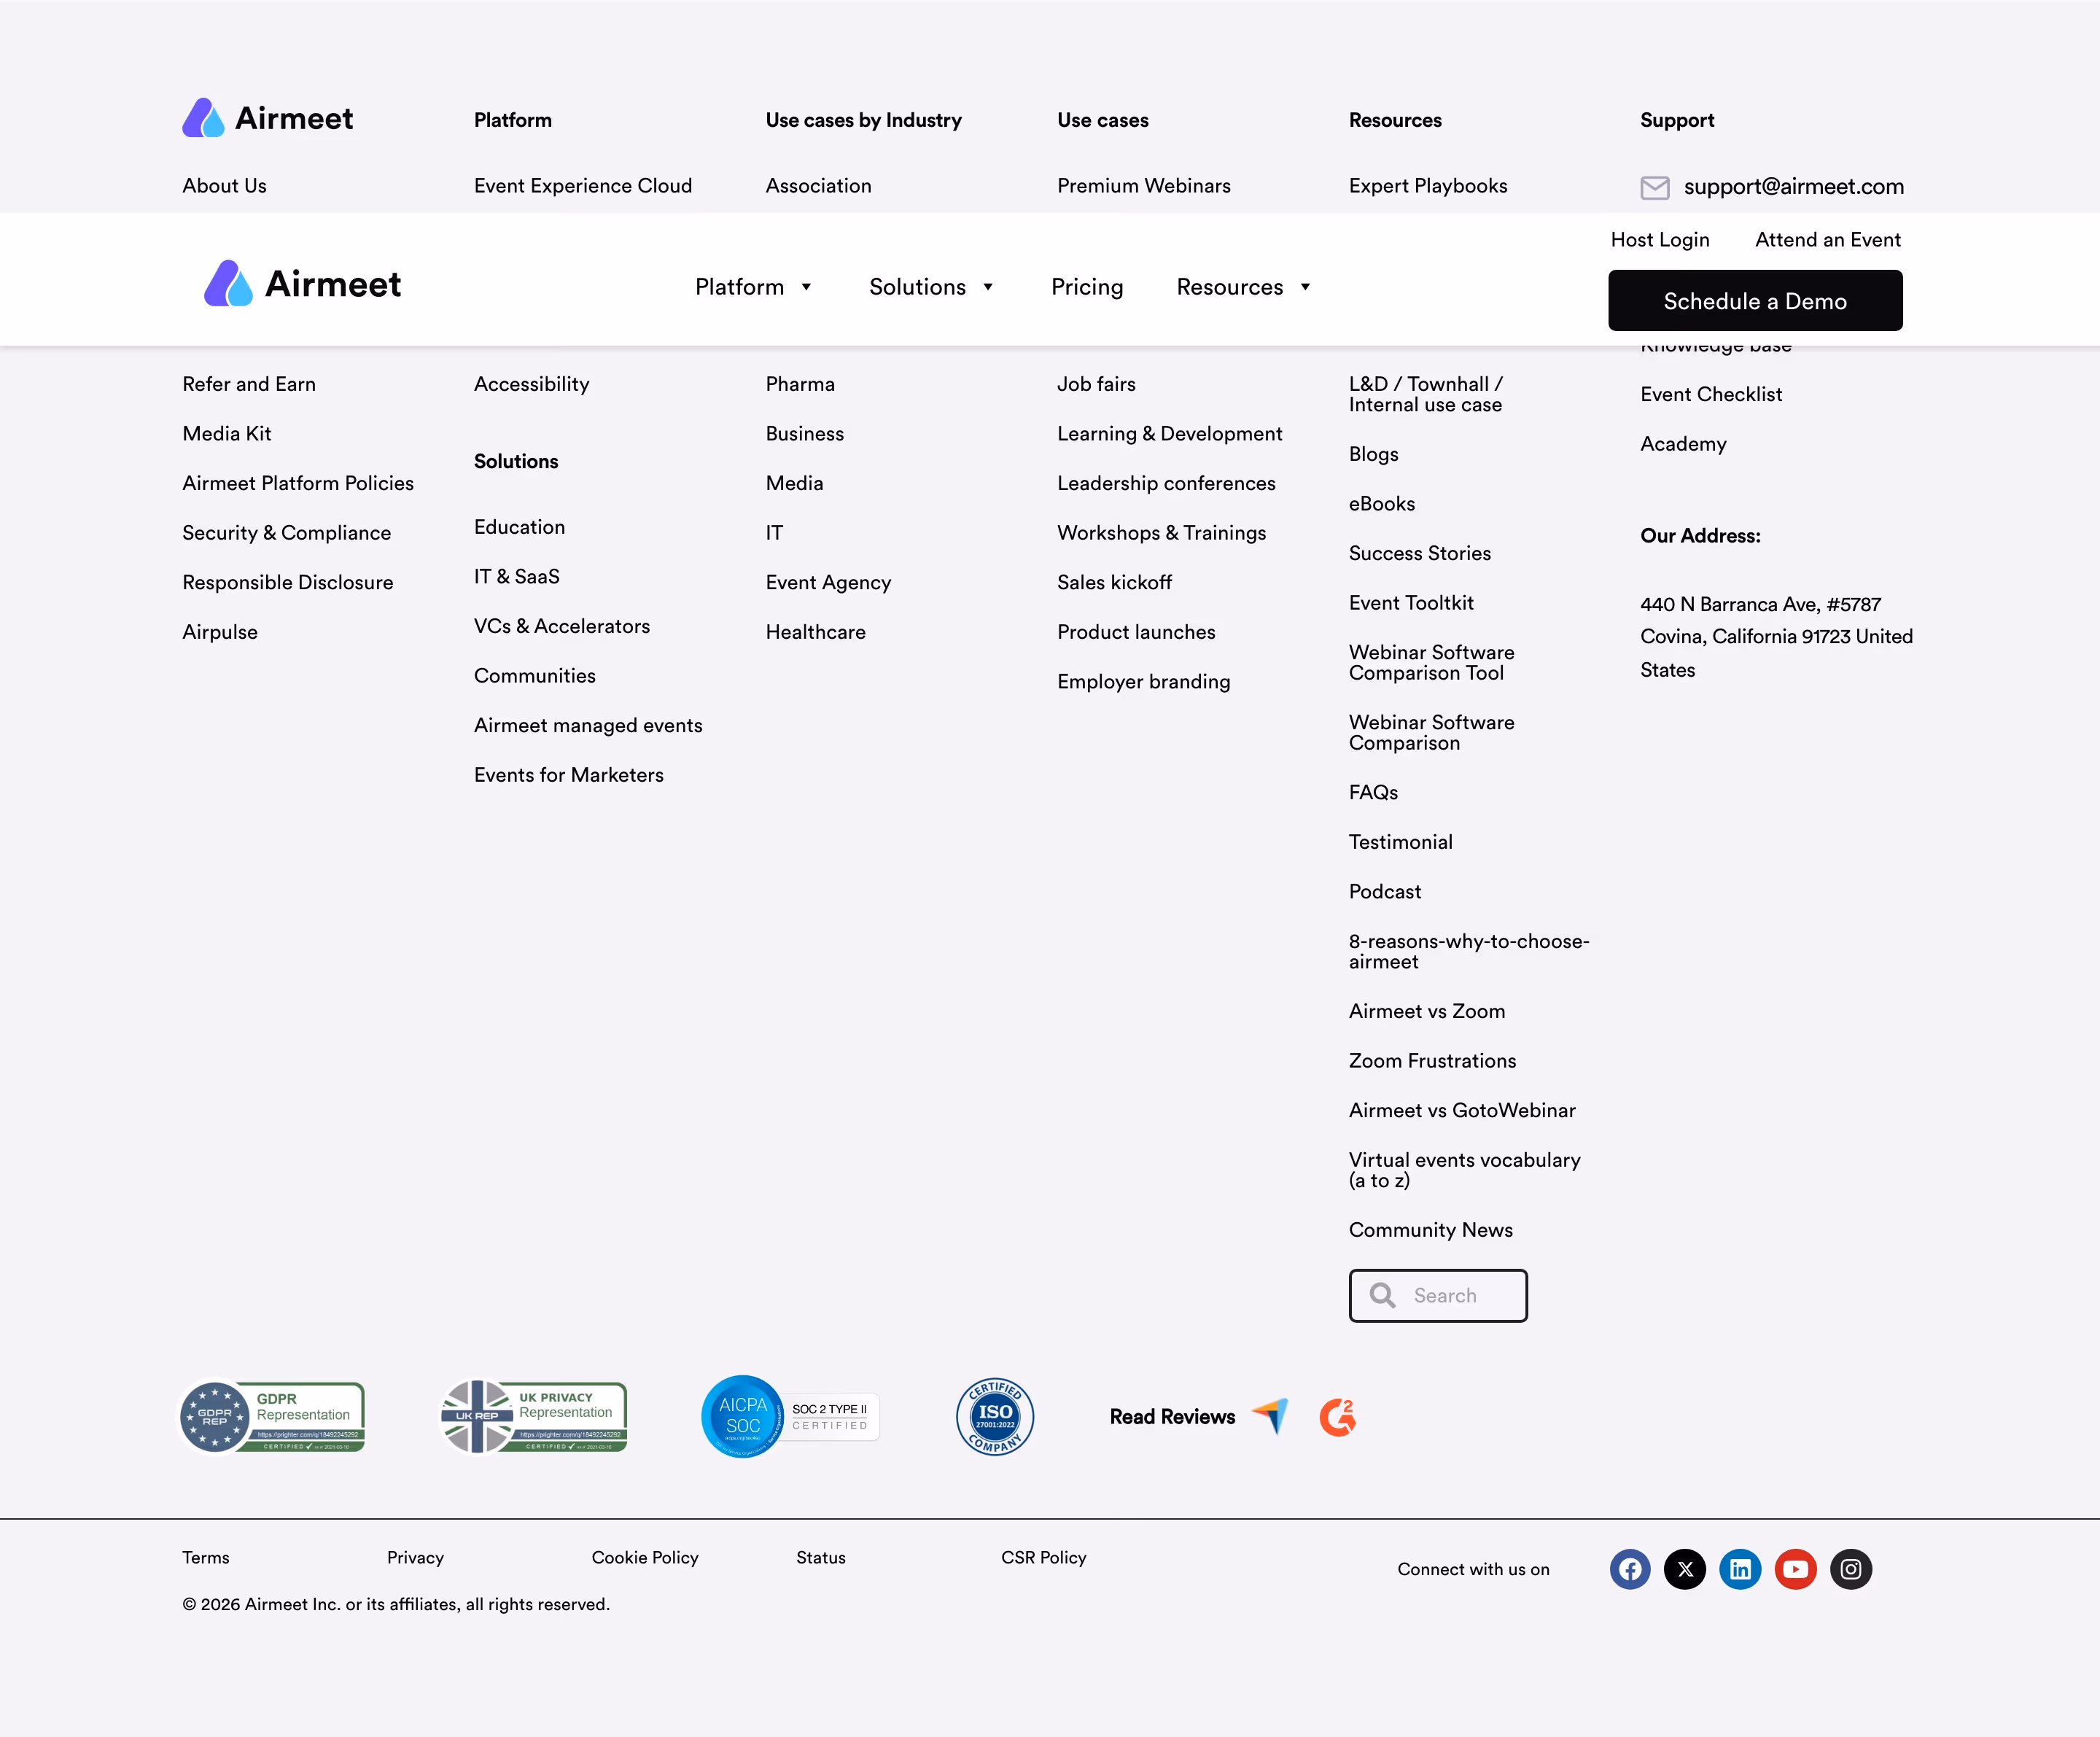Open the Privacy link in bottom bar

tap(415, 1557)
